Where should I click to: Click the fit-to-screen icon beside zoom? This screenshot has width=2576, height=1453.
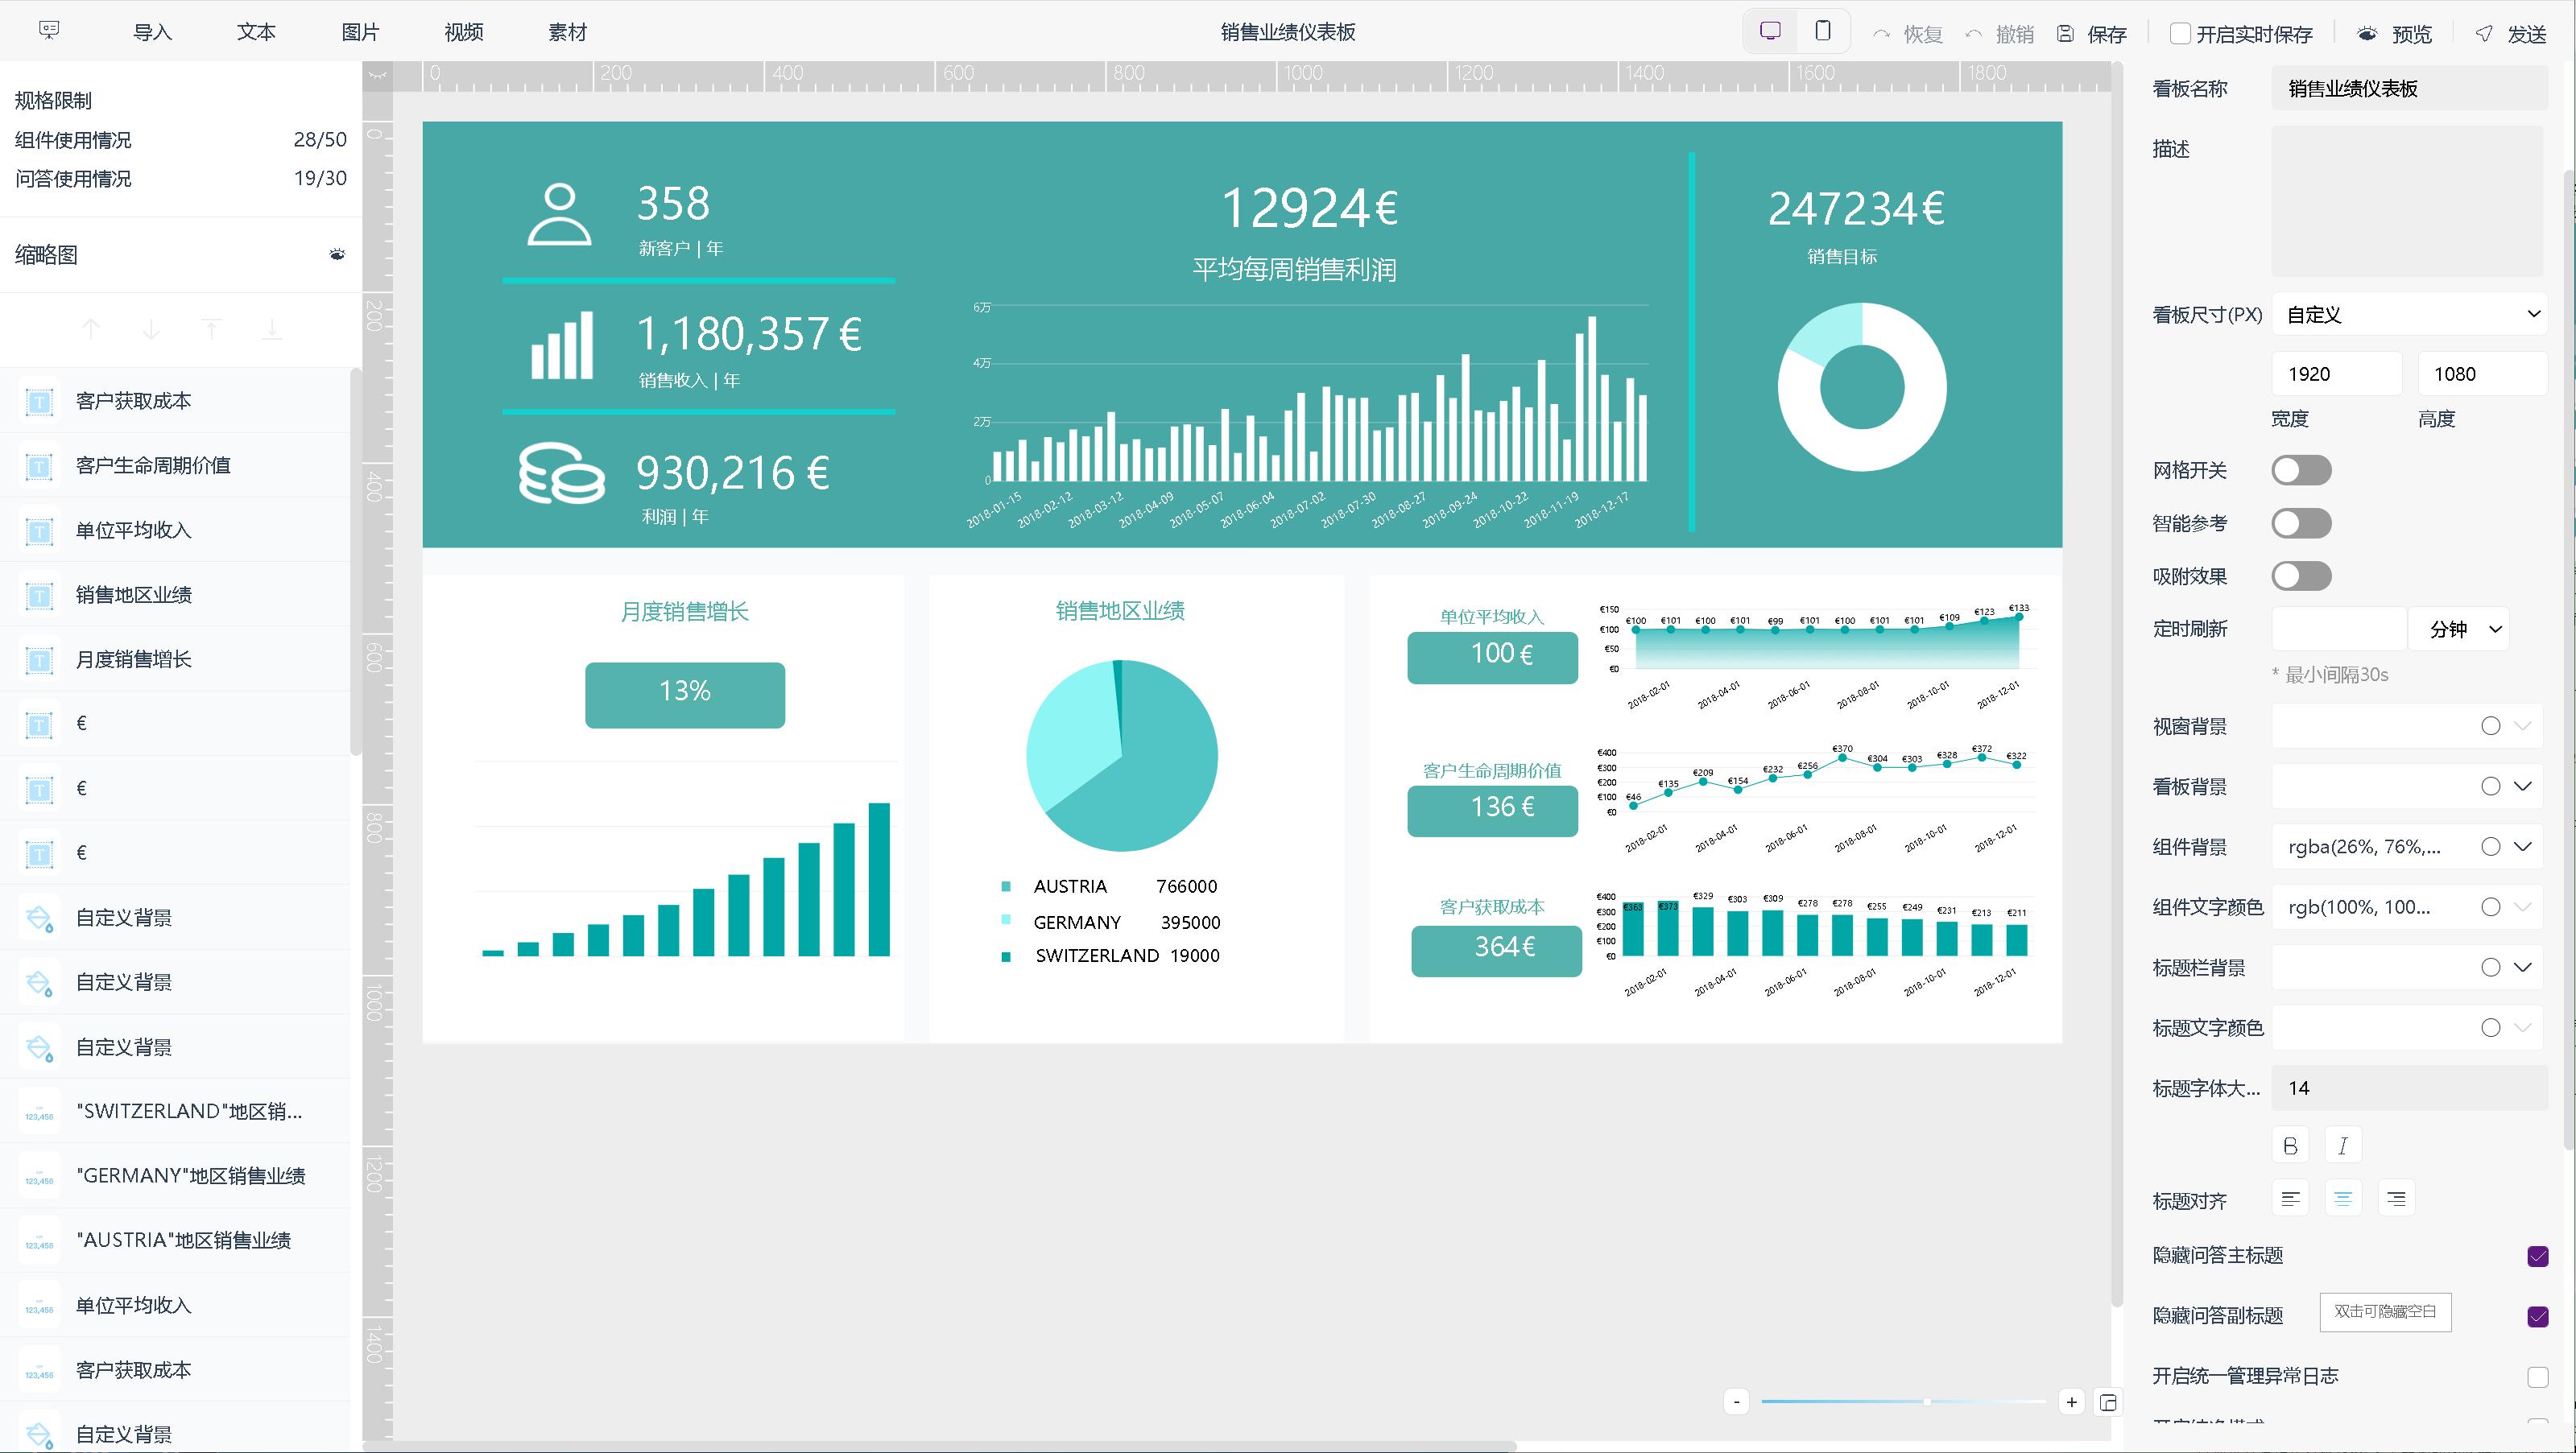(x=2108, y=1402)
